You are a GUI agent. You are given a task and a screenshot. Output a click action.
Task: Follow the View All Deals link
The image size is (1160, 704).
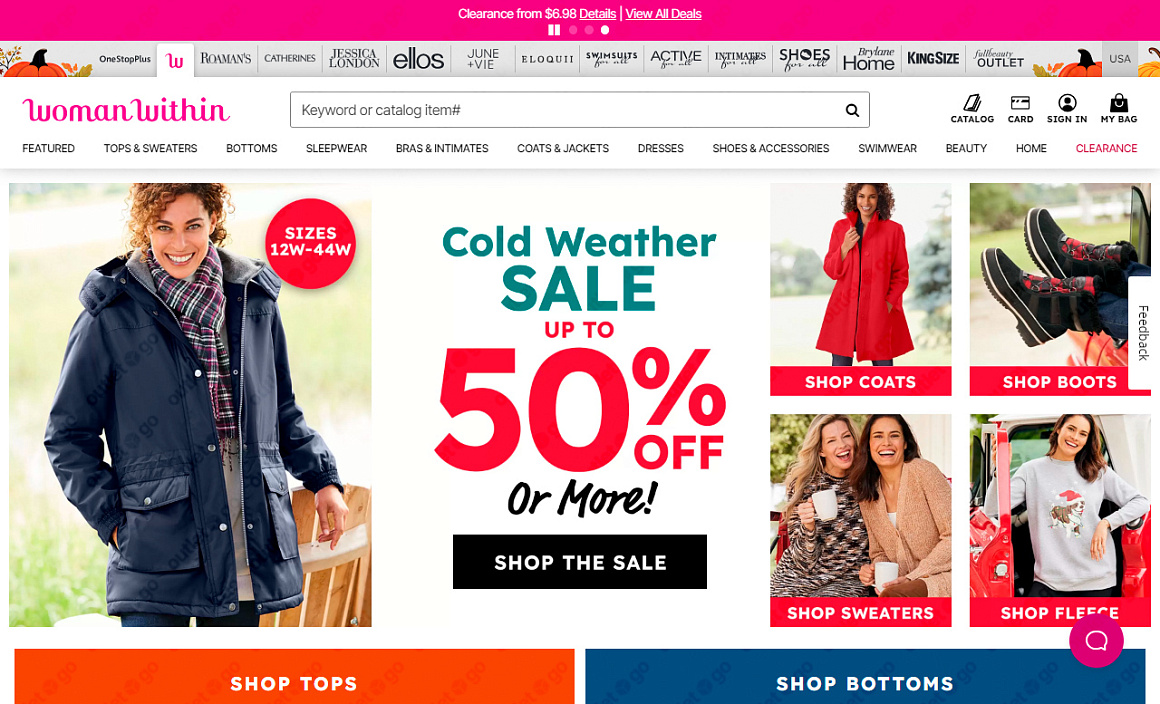[663, 13]
